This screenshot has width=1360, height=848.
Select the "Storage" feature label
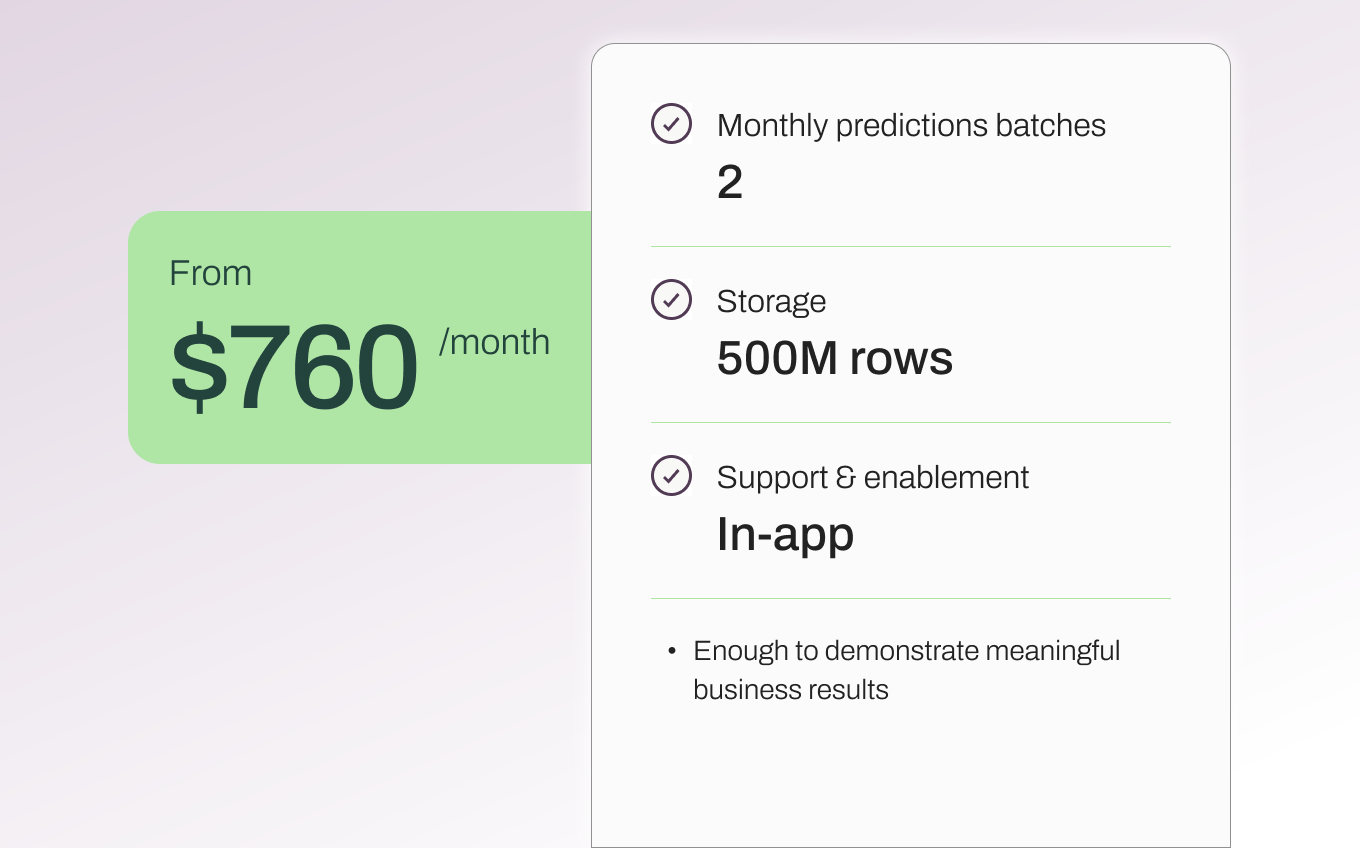(x=771, y=301)
